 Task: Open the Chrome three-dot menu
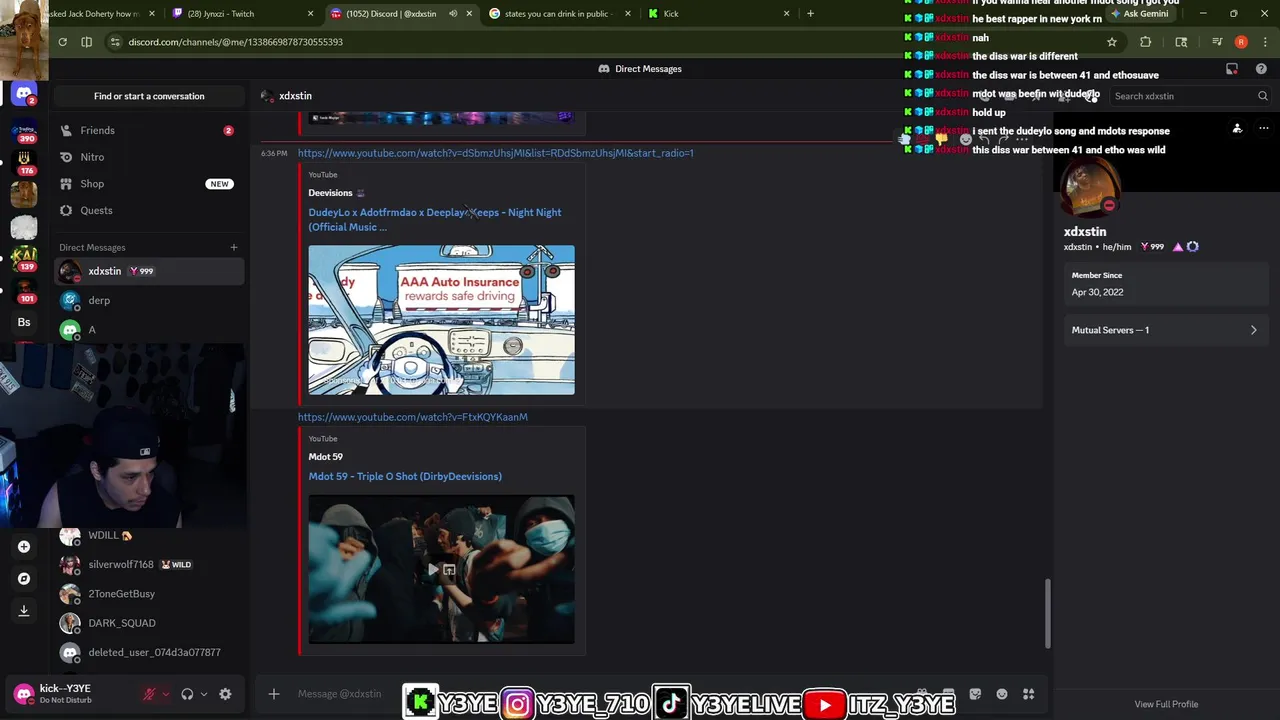[1264, 42]
